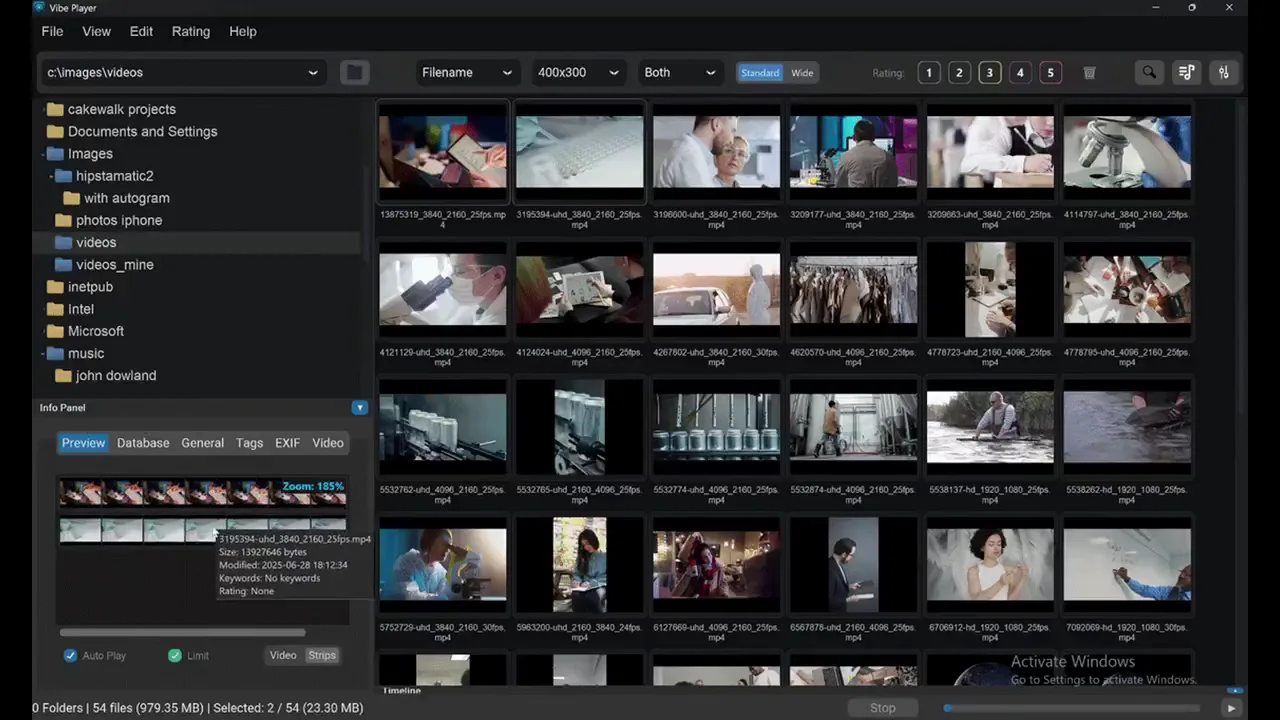Viewport: 1280px width, 720px height.
Task: Switch to the General tab
Action: pyautogui.click(x=202, y=443)
